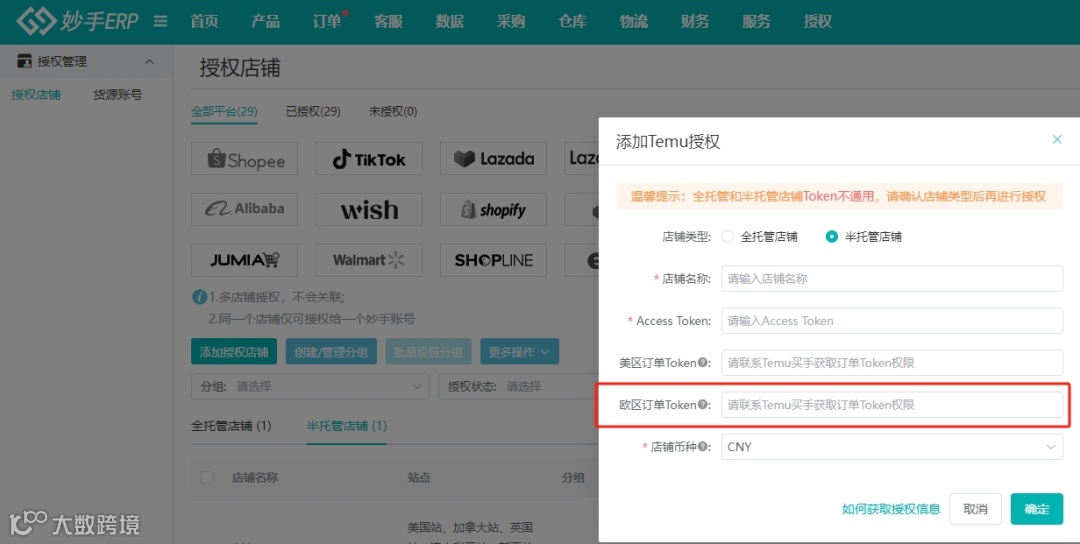
Task: Open the 授权状态 filter dropdown
Action: pos(519,386)
